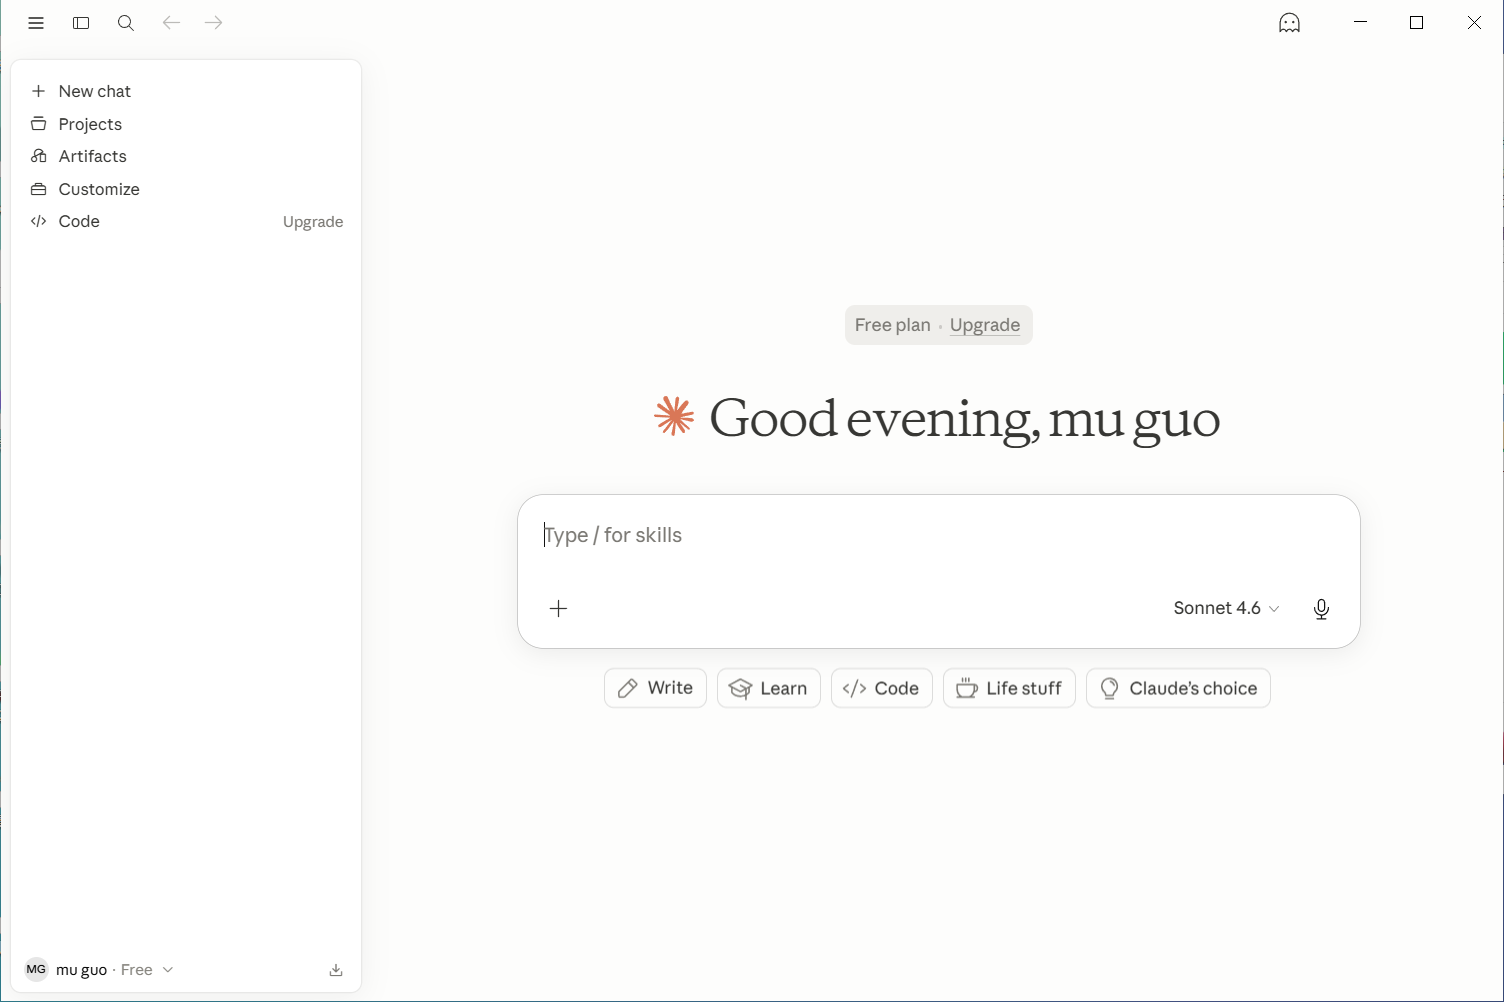This screenshot has width=1504, height=1002.
Task: Toggle the sidebar panel icon
Action: pos(81,23)
